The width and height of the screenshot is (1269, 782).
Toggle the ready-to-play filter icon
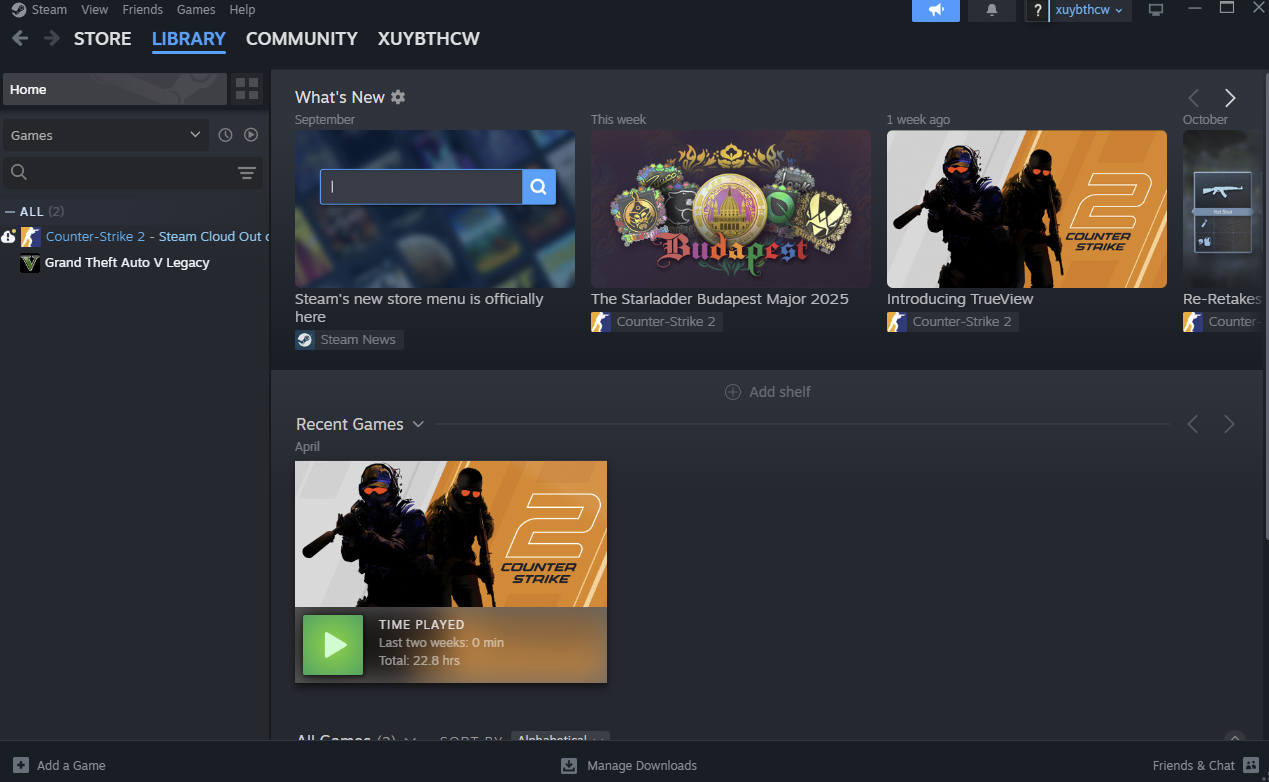251,135
